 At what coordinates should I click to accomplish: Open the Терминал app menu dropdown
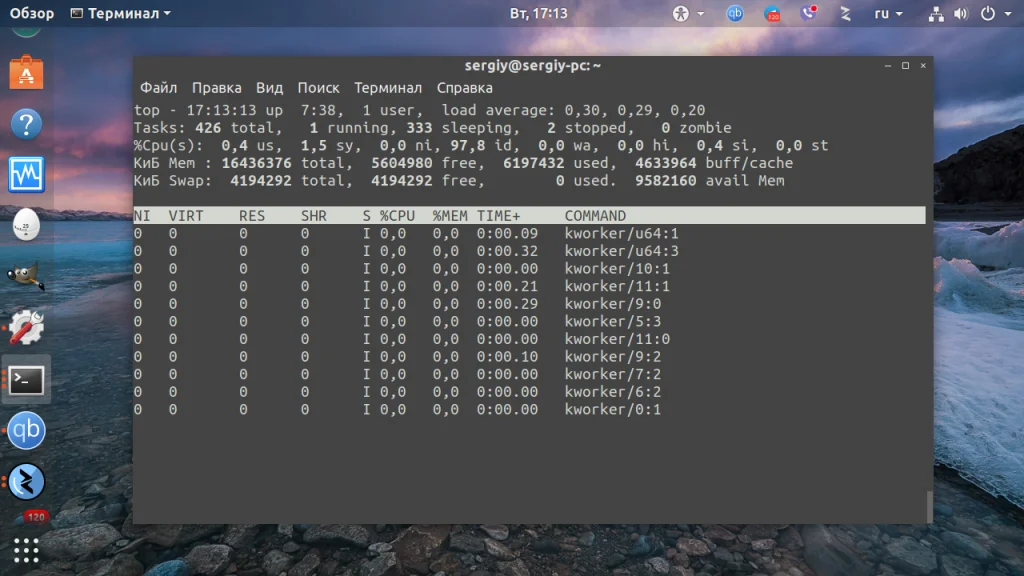(x=121, y=13)
